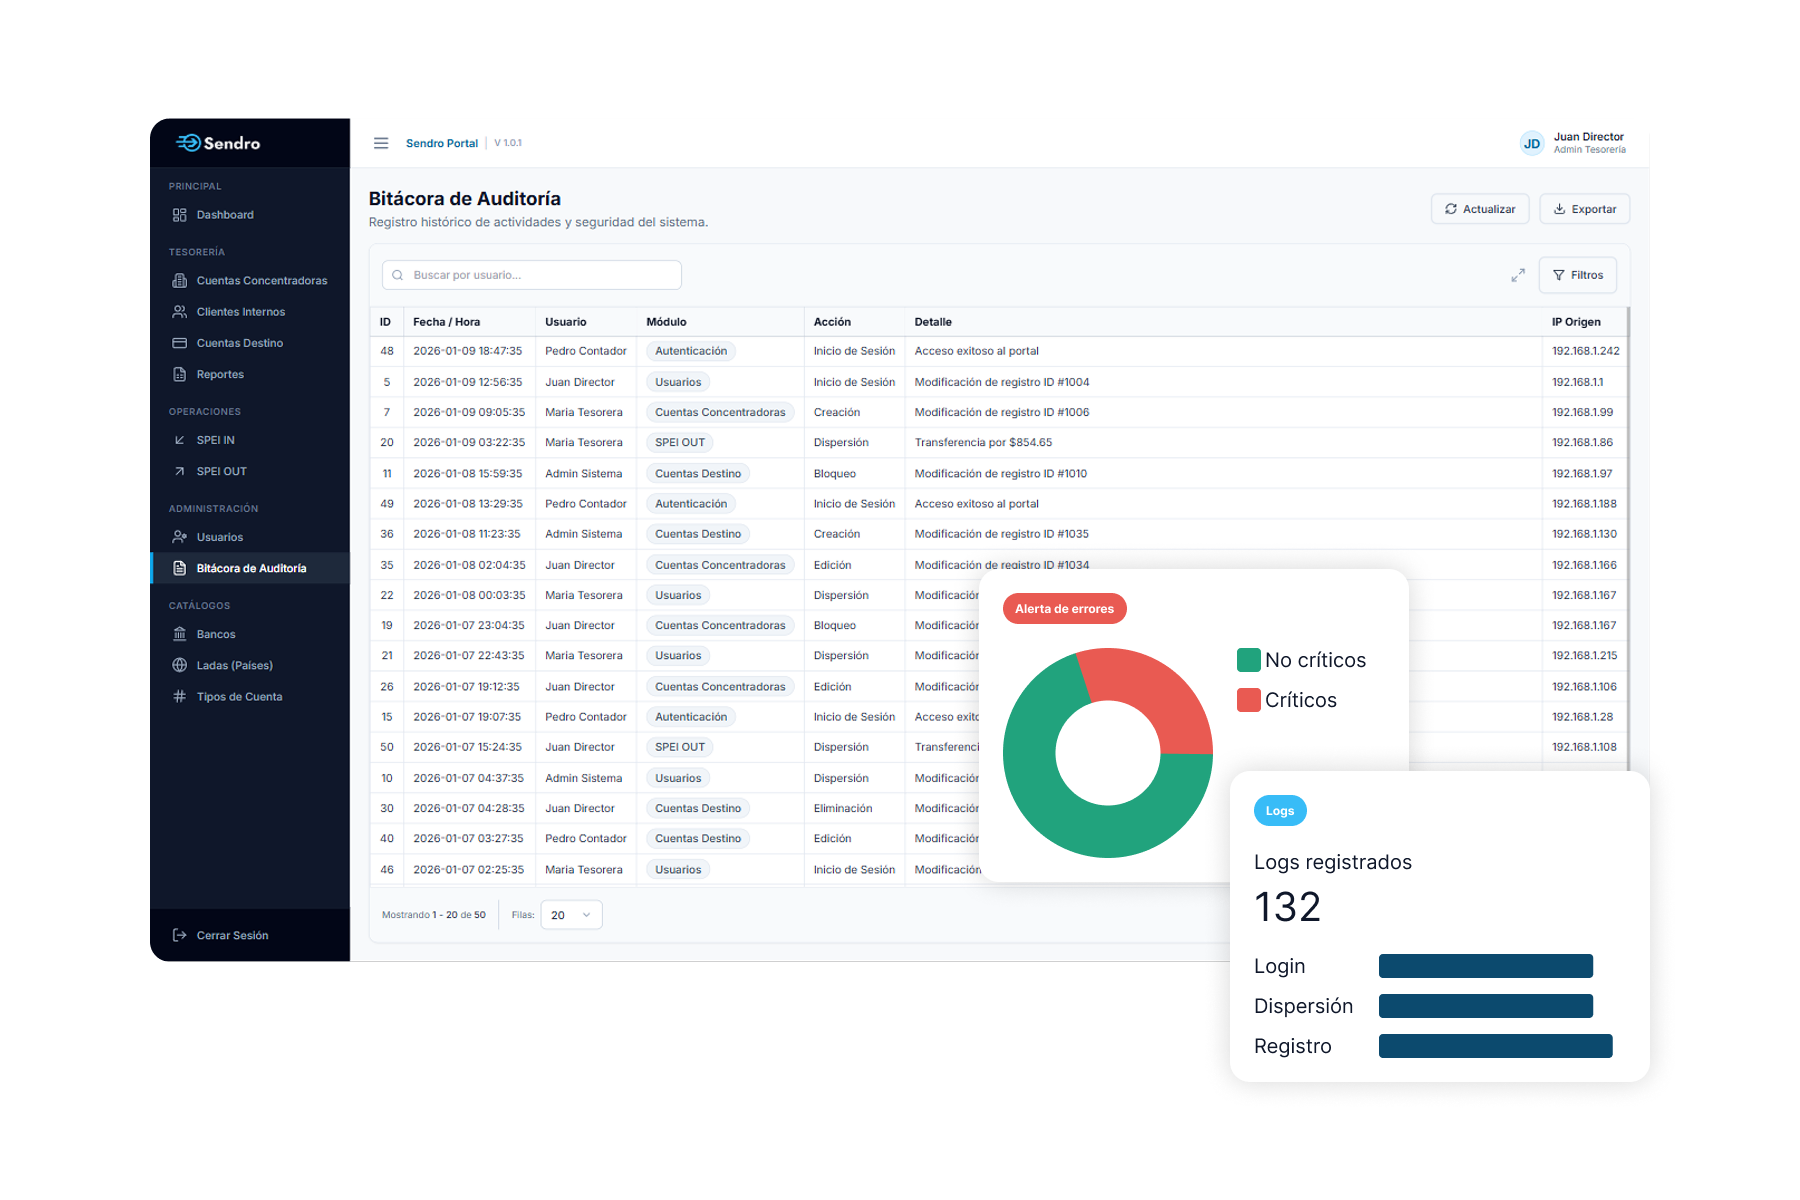1800x1200 pixels.
Task: Click the Actualizar button
Action: pyautogui.click(x=1479, y=209)
